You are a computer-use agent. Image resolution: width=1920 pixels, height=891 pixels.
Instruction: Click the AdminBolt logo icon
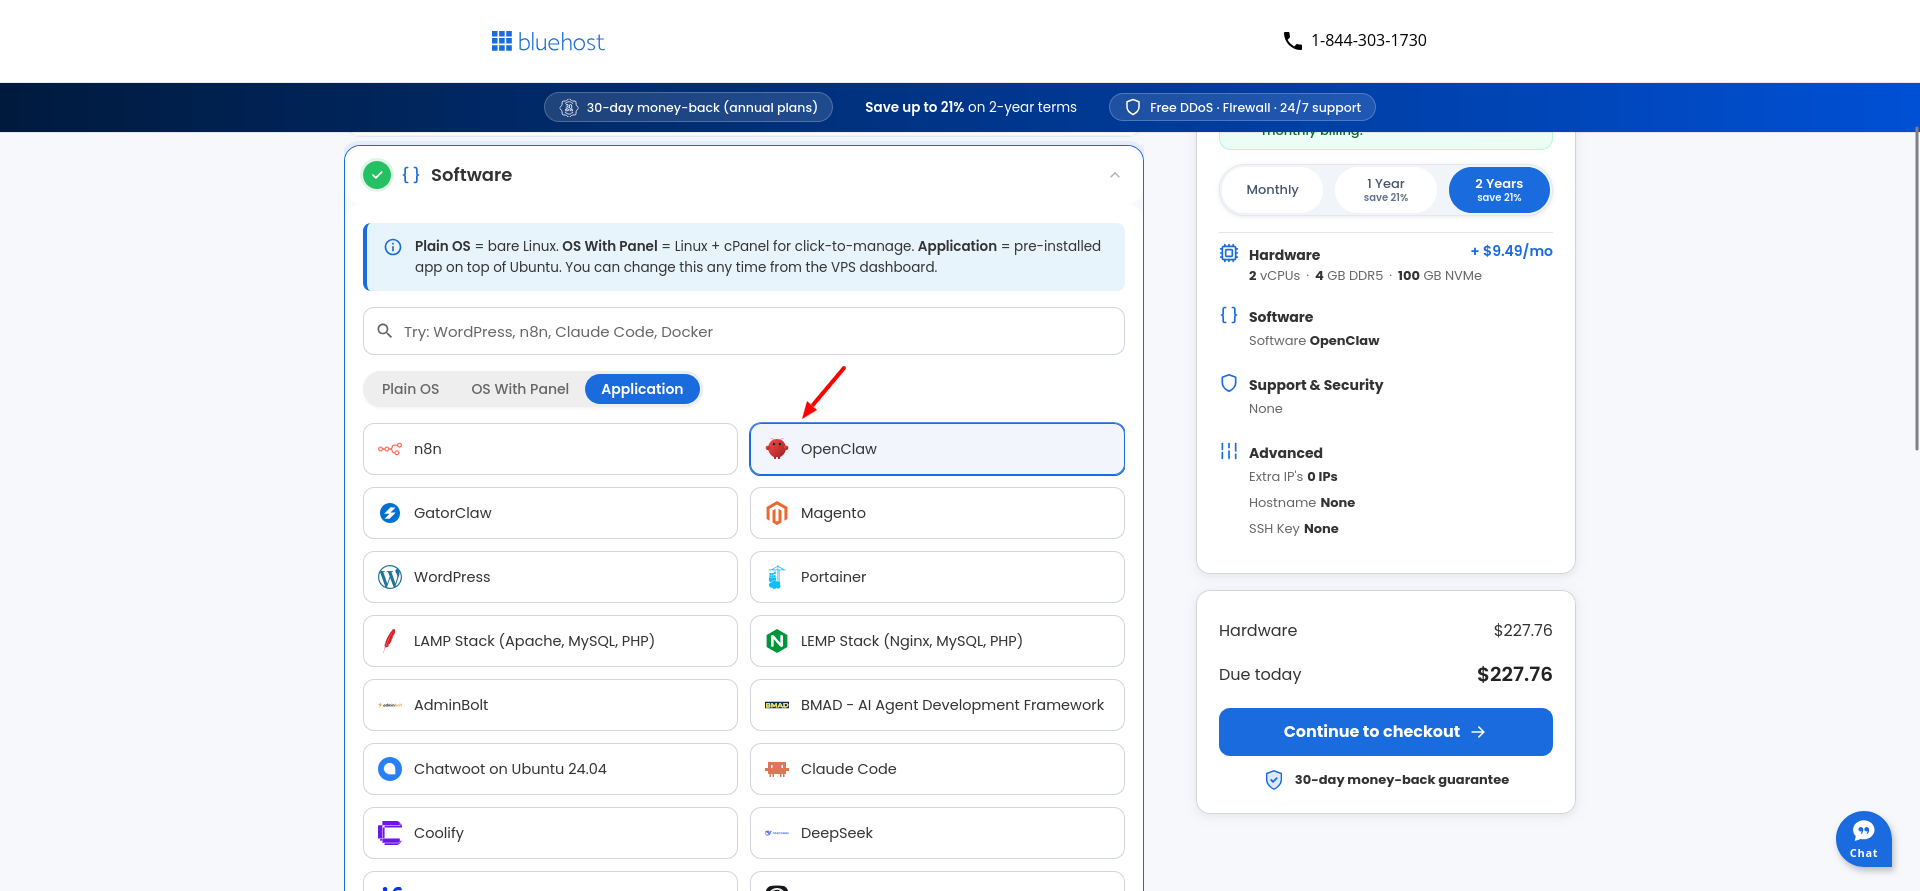[x=390, y=705]
